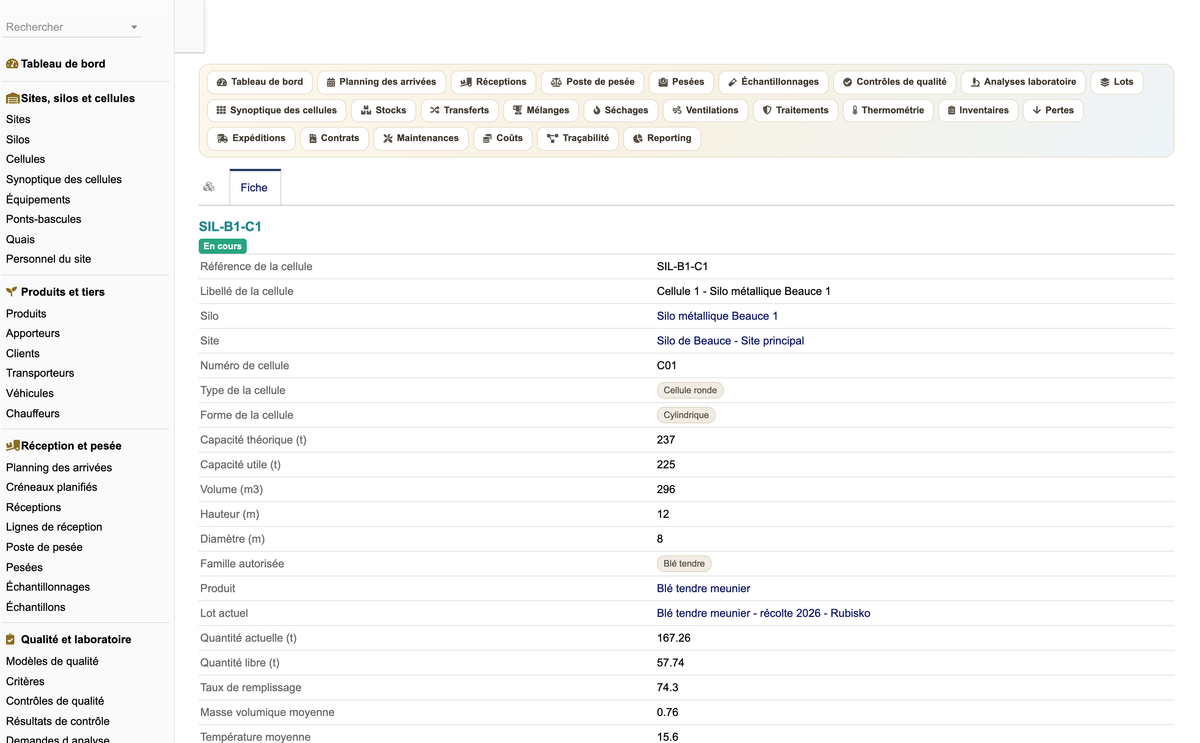Open Mélanges toolbar button
Screen dimensions: 1200x743
pyautogui.click(x=541, y=110)
